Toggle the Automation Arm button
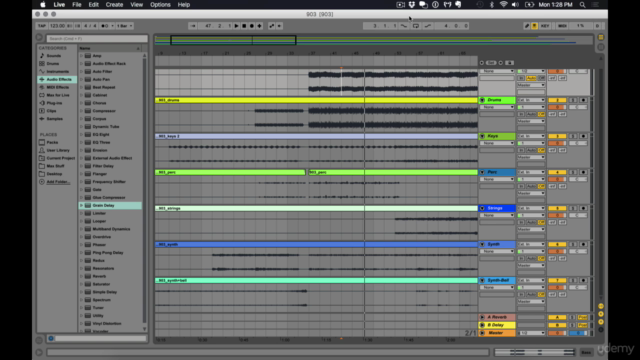Image resolution: width=640 pixels, height=360 pixels. (x=271, y=26)
